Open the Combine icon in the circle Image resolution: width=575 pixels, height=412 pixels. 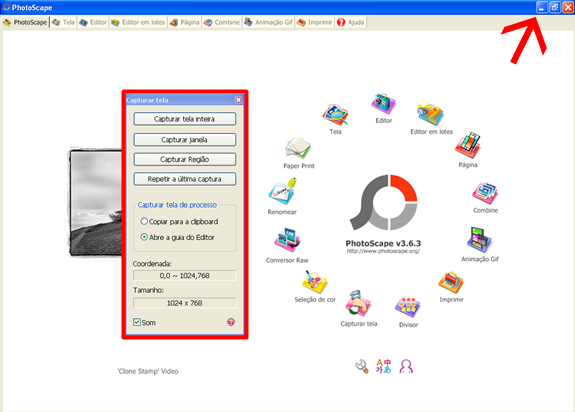pos(485,193)
